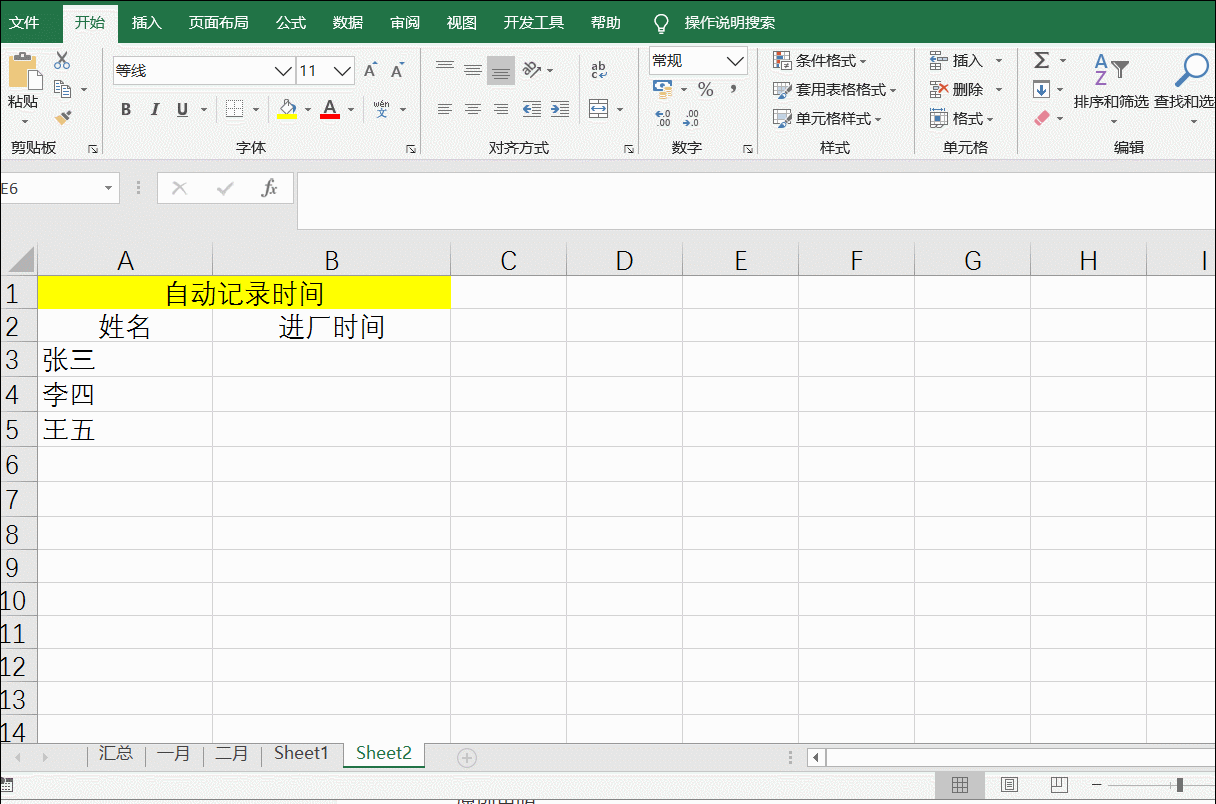
Task: Switch to the 公式 Formulas tab
Action: 291,22
